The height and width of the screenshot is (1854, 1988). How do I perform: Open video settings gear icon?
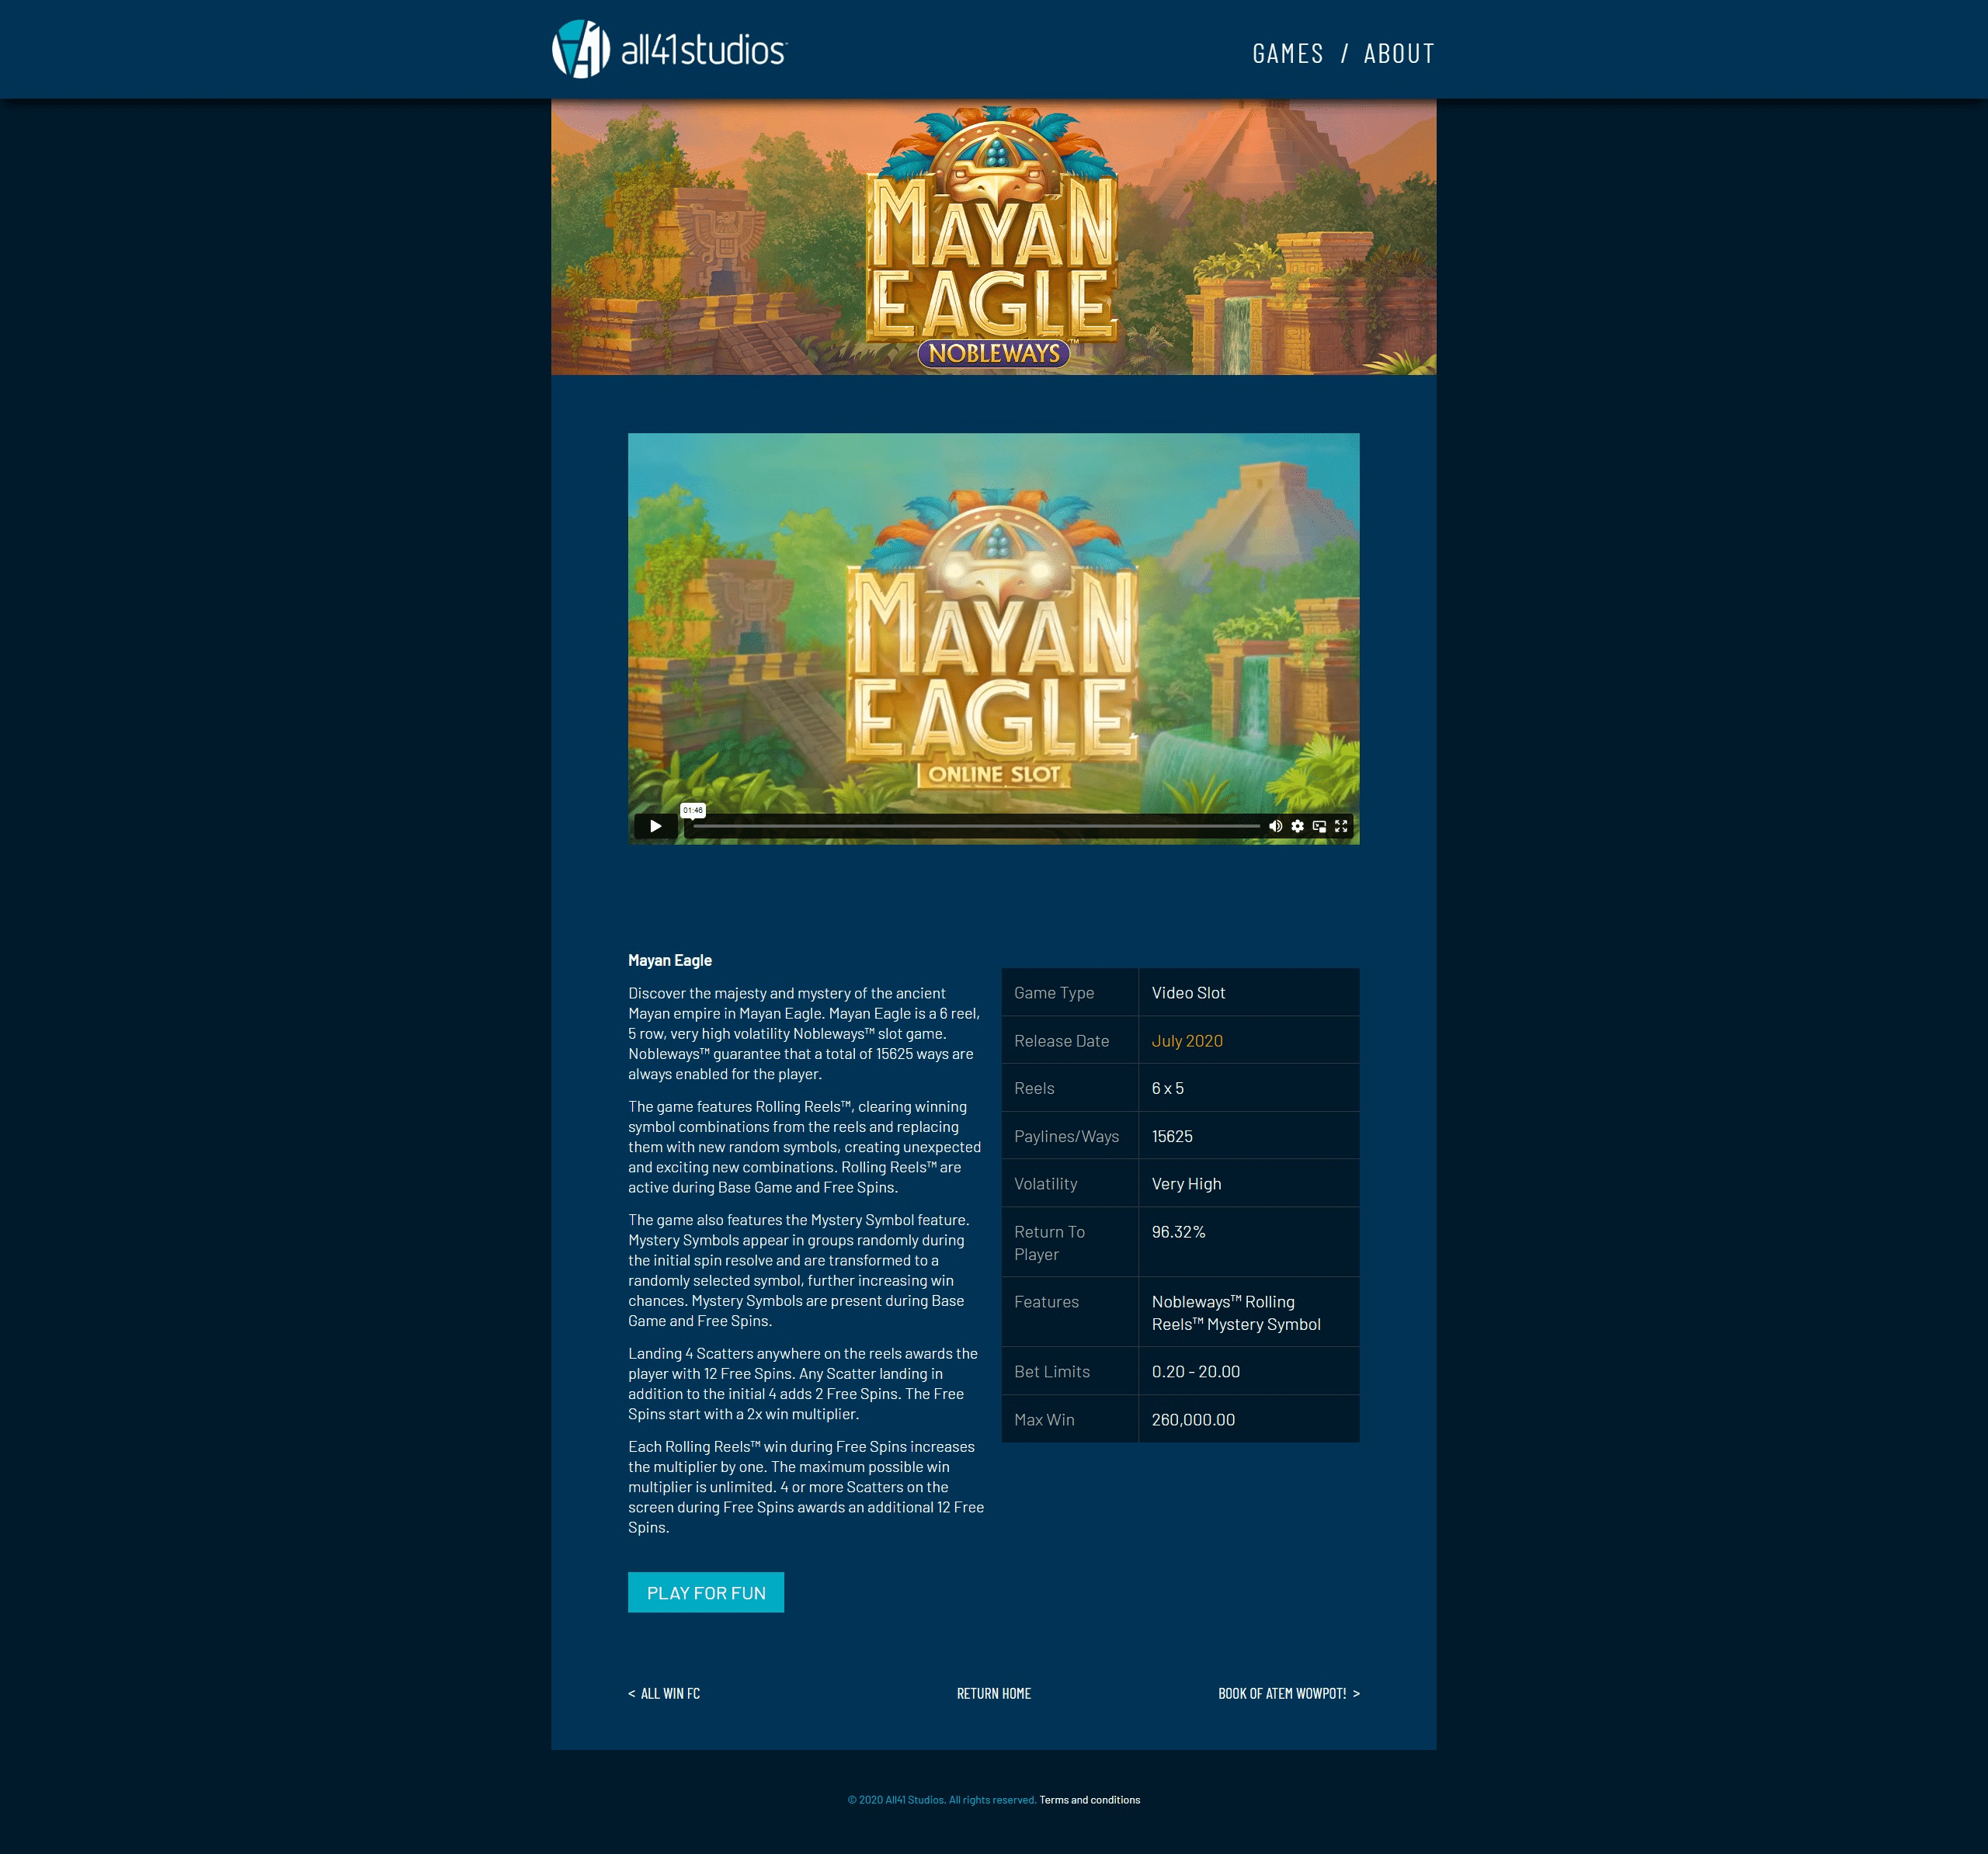[x=1297, y=826]
